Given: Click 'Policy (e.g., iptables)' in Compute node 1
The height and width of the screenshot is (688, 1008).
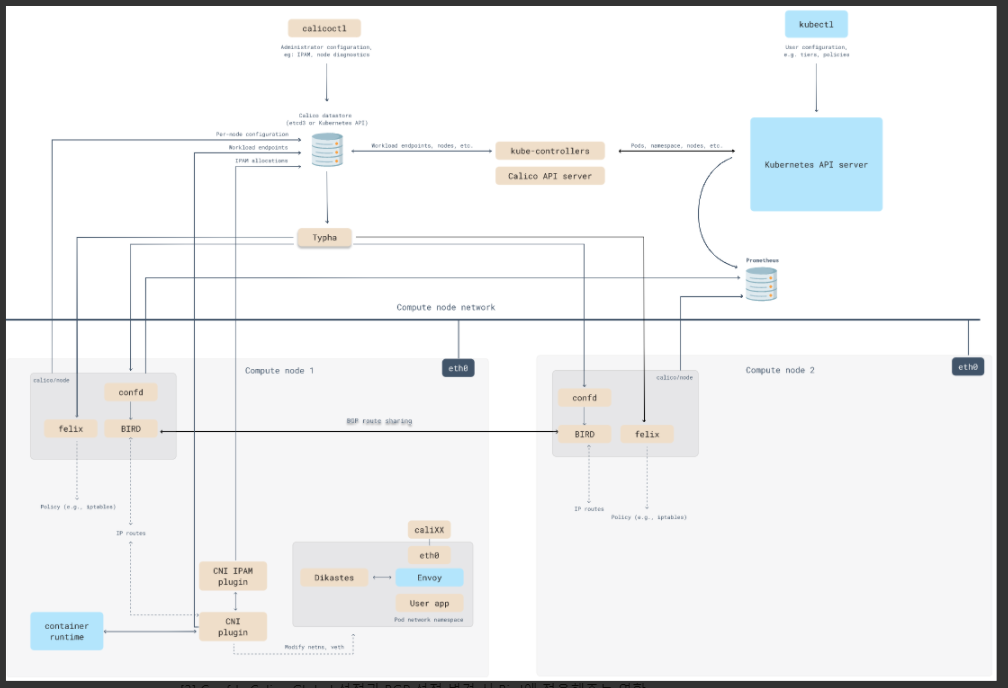Looking at the screenshot, I should point(78,507).
